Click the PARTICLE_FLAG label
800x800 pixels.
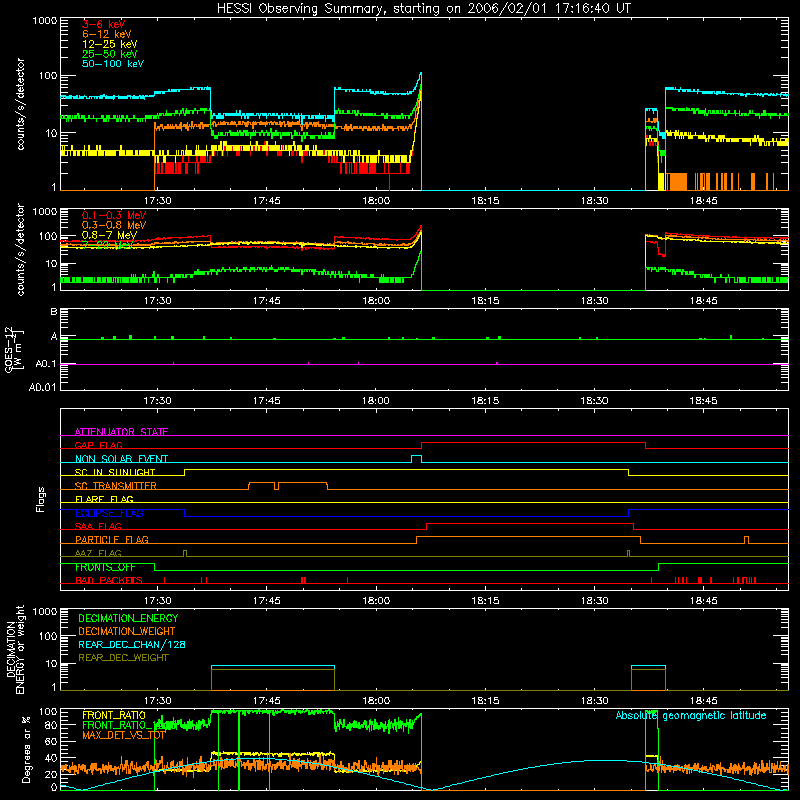[x=112, y=540]
